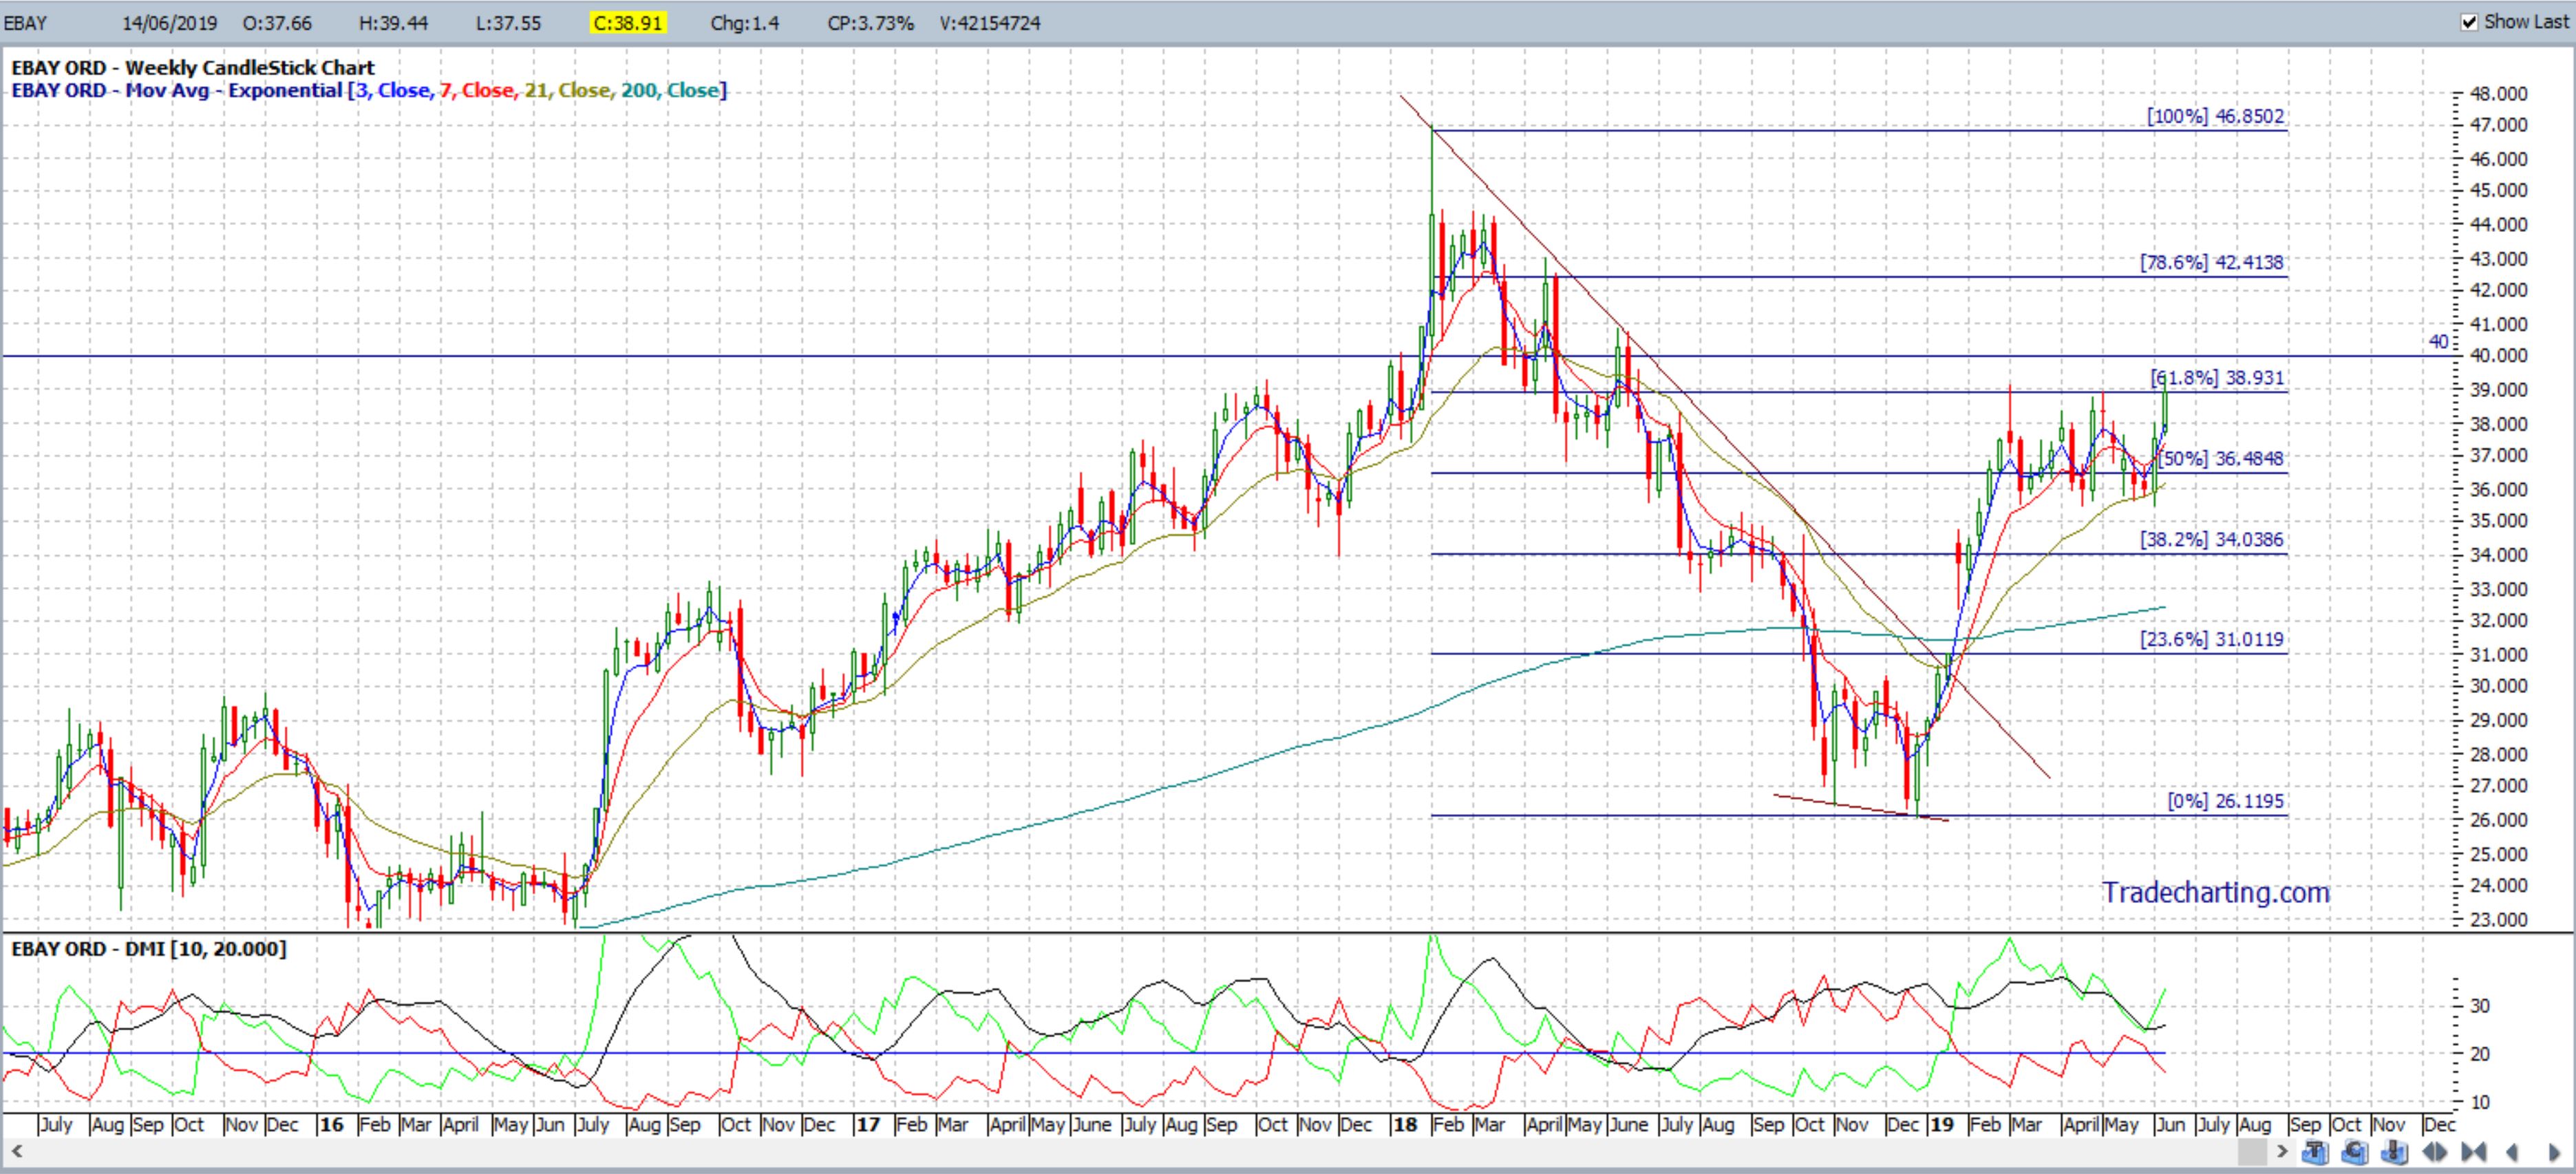Click the chart icon with exclamation mark

point(2394,1152)
